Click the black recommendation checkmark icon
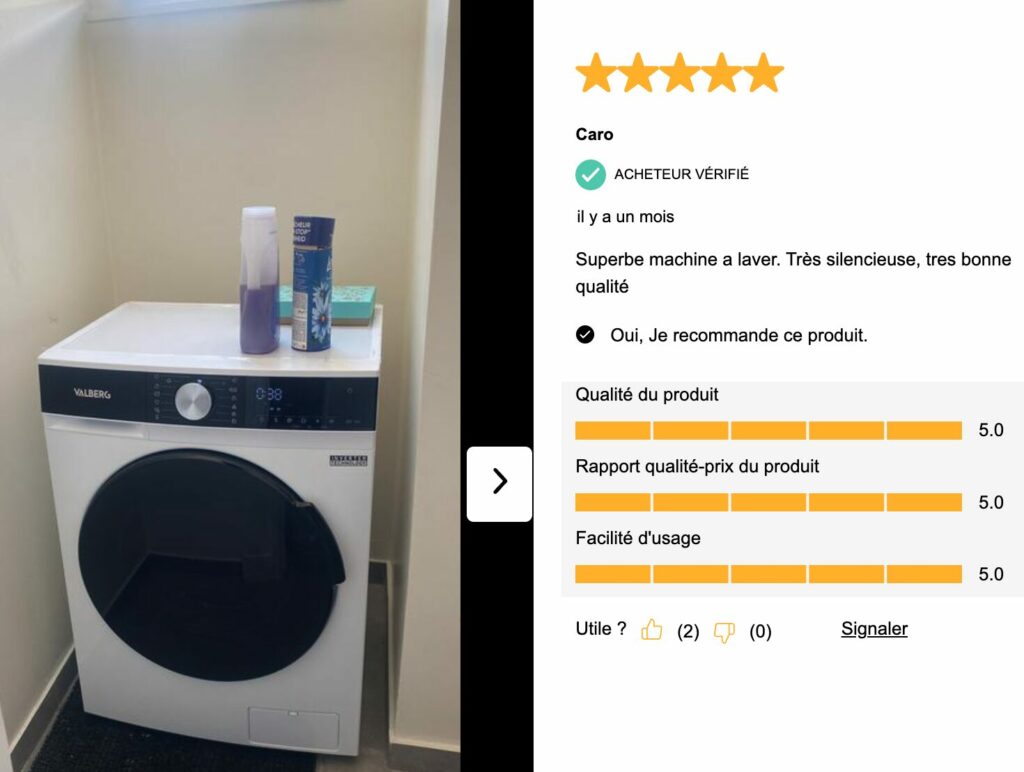This screenshot has width=1024, height=772. pyautogui.click(x=585, y=335)
